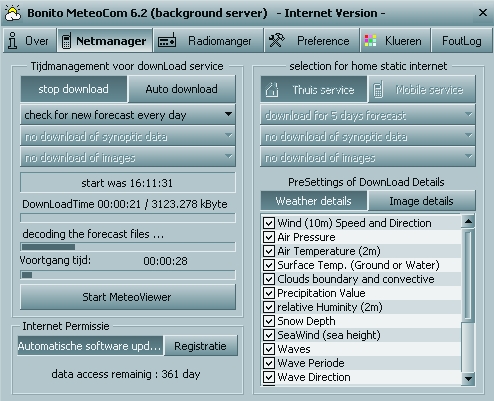Viewport: 494px width, 401px height.
Task: Click 'data access remainig : 361 day' text
Action: [126, 374]
